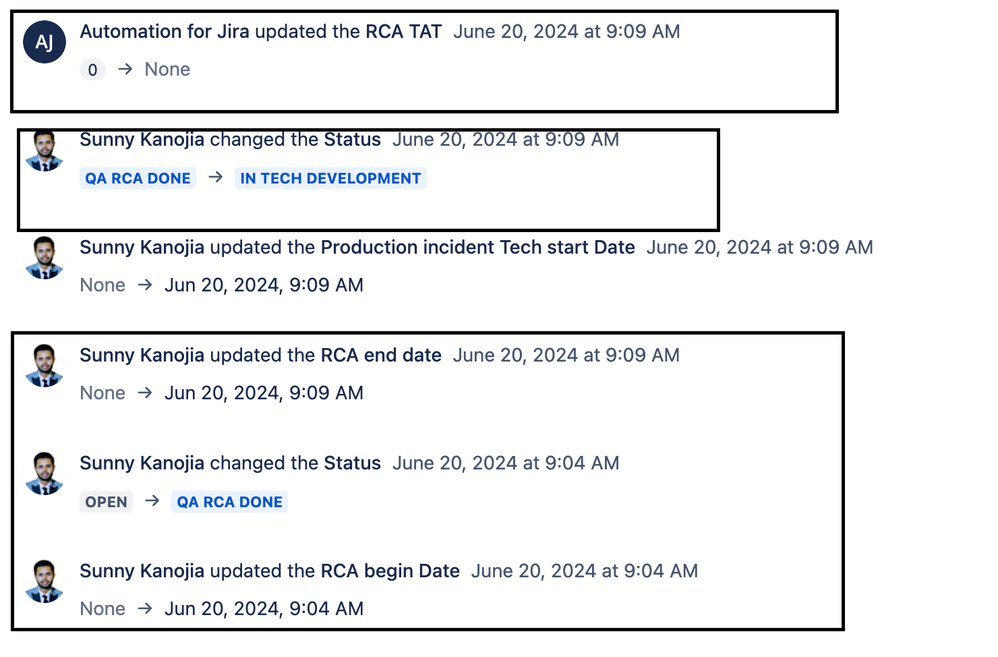998x657 pixels.
Task: Click the arrow icon between 0 and None
Action: (x=125, y=69)
